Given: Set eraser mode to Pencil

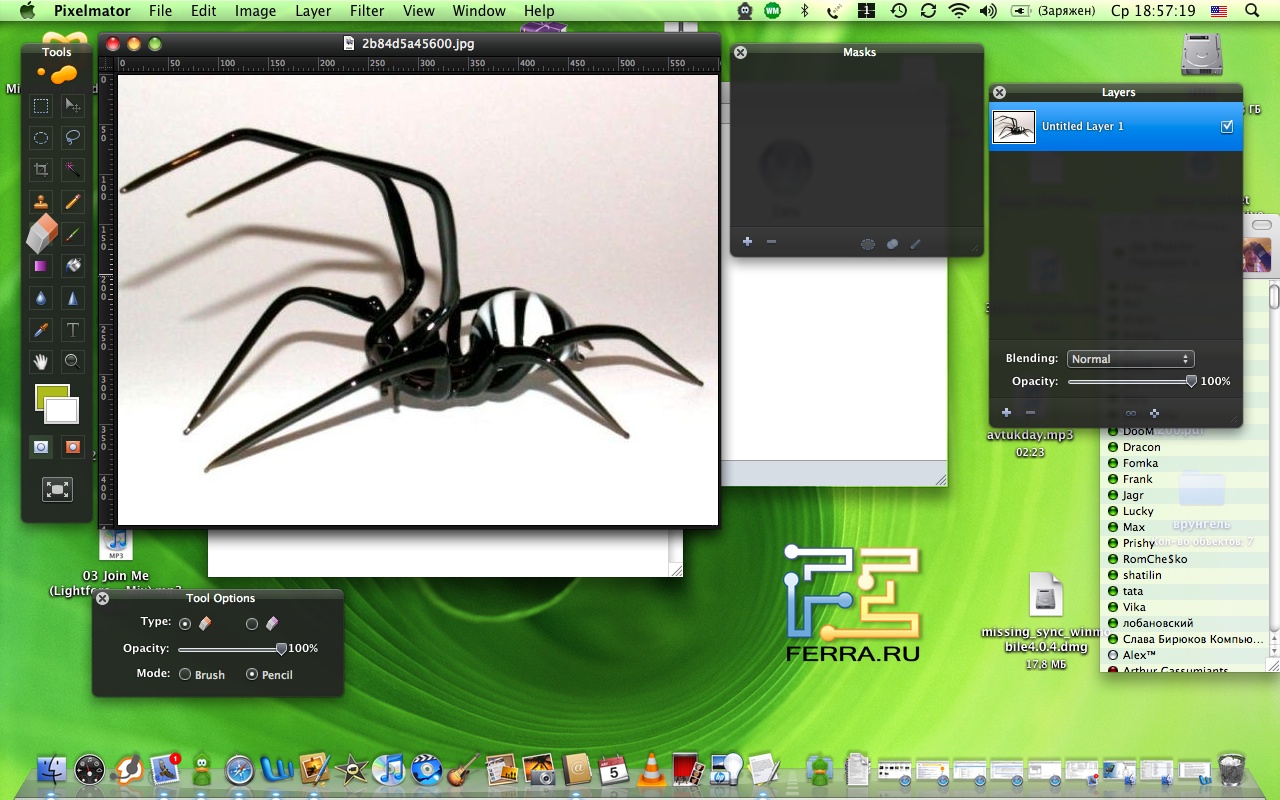Looking at the screenshot, I should (252, 675).
